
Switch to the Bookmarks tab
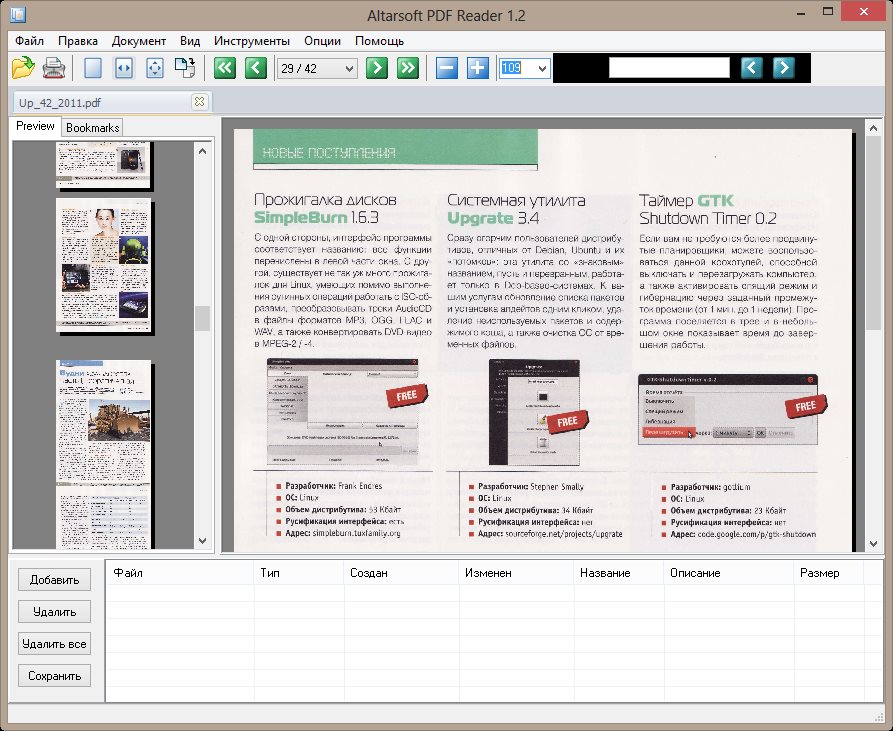[93, 127]
